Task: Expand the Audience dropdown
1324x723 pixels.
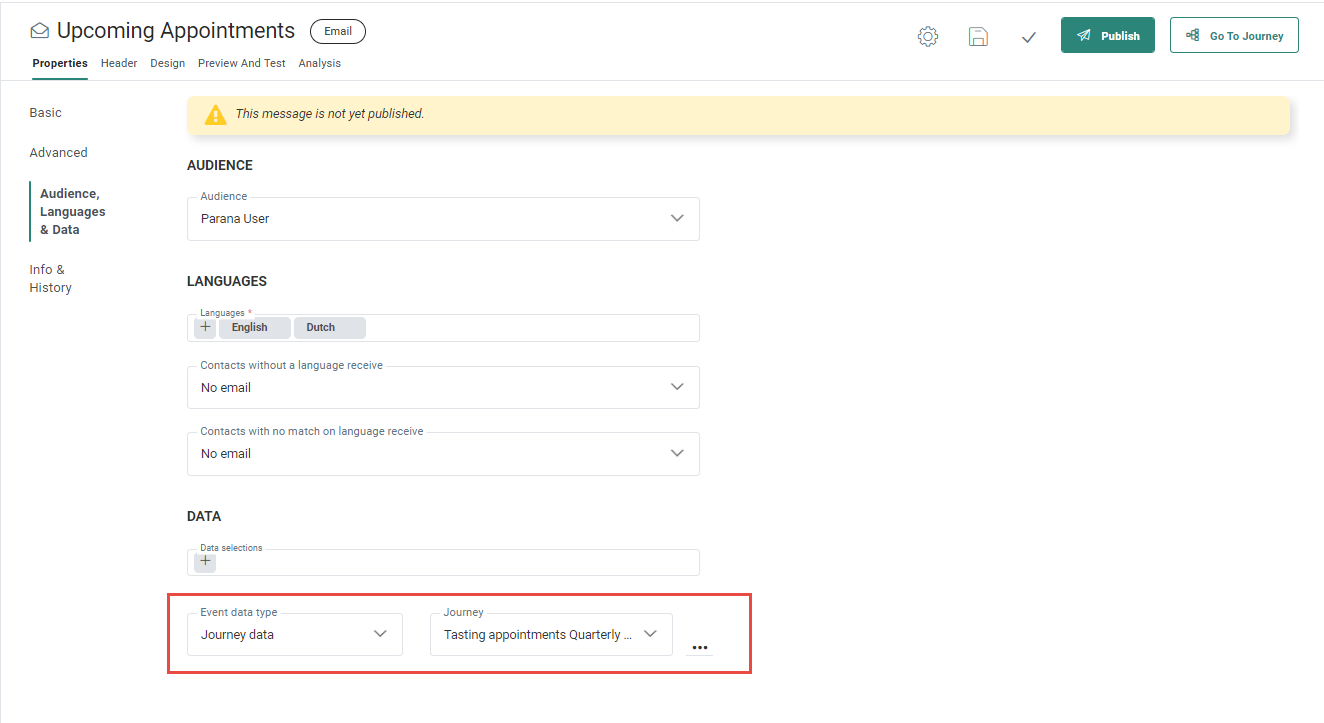Action: coord(677,218)
